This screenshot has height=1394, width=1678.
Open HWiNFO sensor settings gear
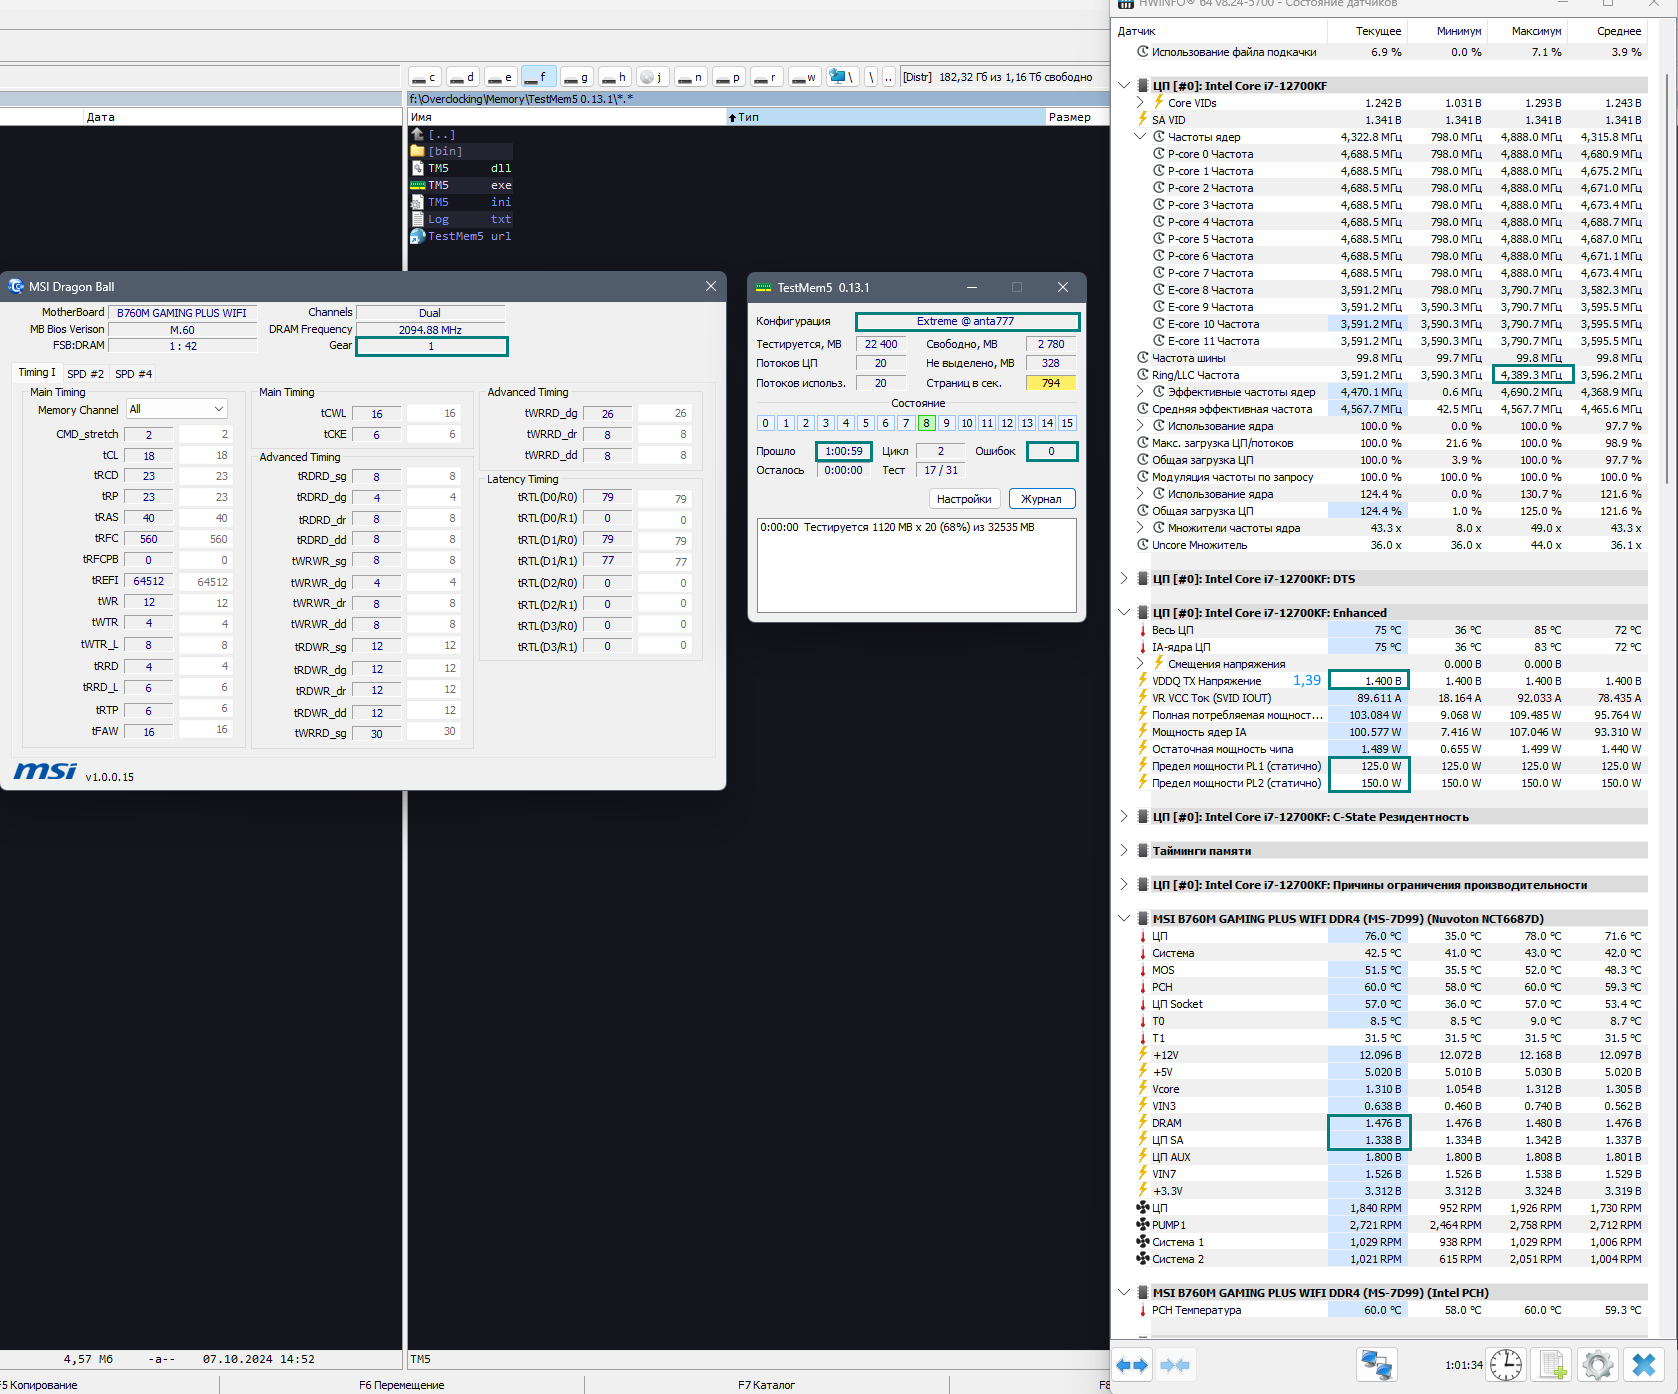[1598, 1365]
